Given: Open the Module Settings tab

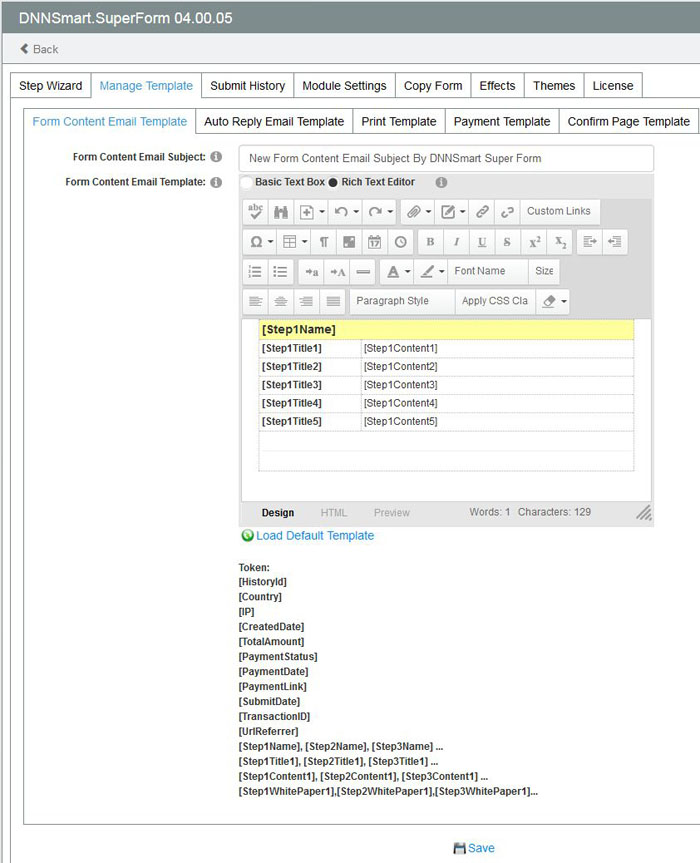Looking at the screenshot, I should click(x=344, y=86).
